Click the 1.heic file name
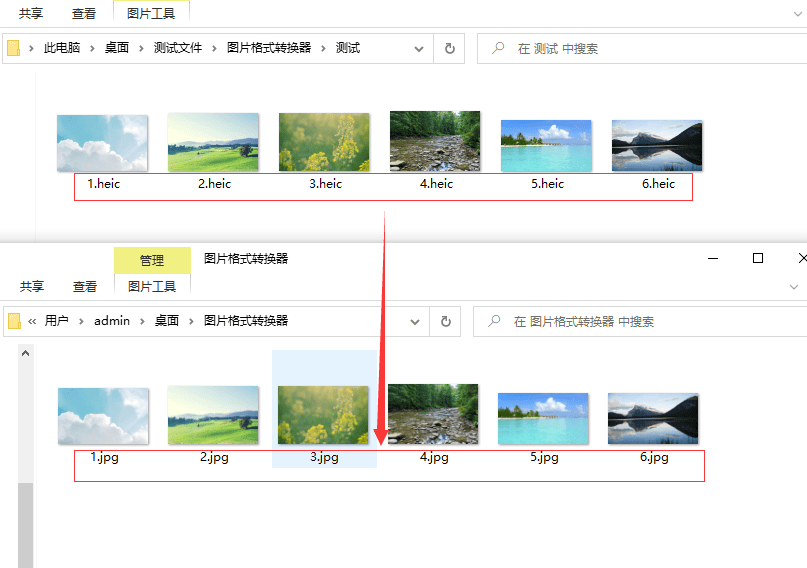This screenshot has width=807, height=568. (x=103, y=184)
